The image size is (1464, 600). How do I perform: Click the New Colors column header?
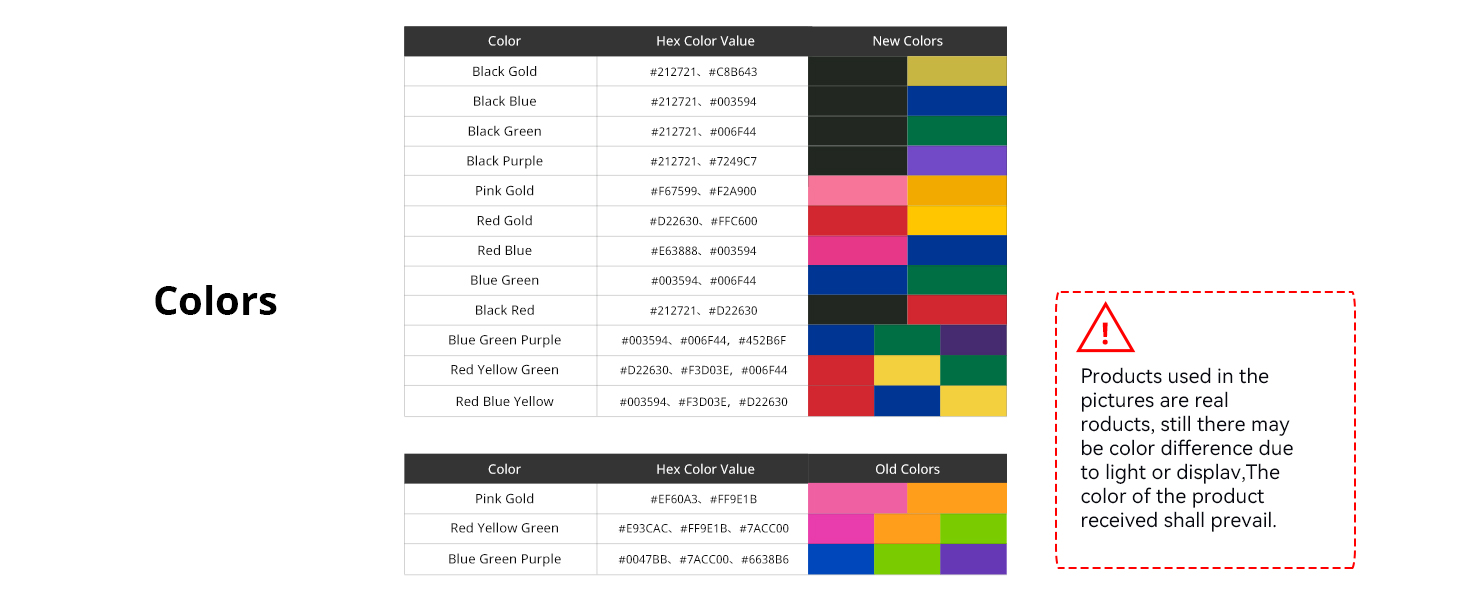pyautogui.click(x=907, y=41)
